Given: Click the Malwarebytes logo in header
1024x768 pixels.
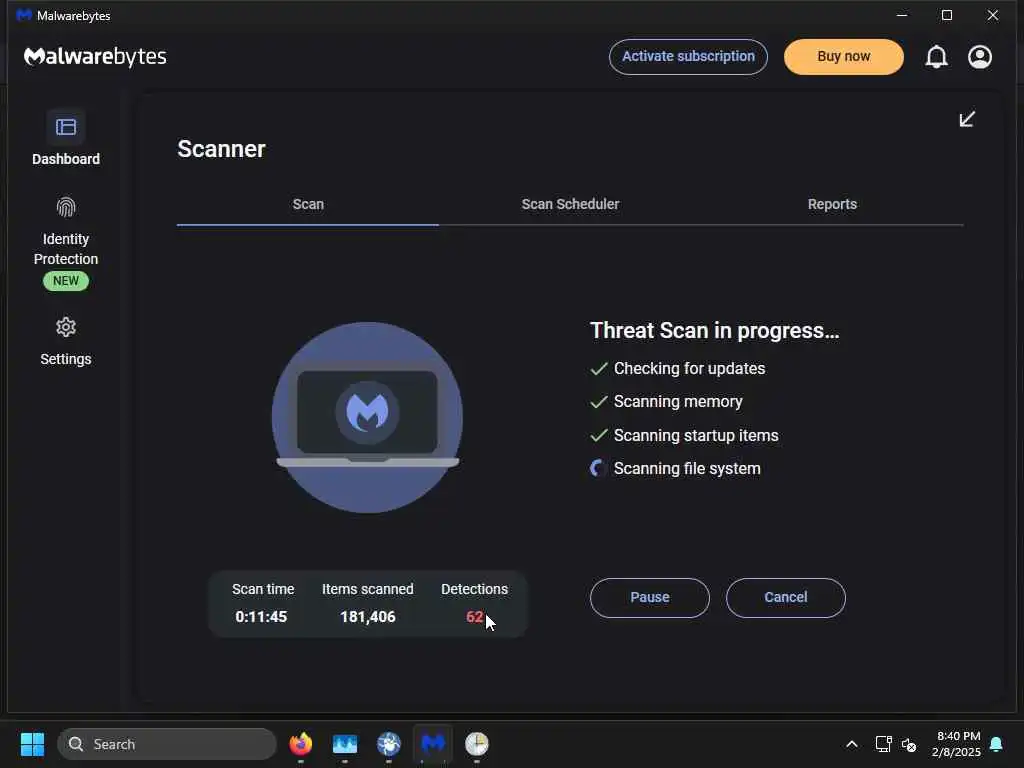Looking at the screenshot, I should click(95, 57).
